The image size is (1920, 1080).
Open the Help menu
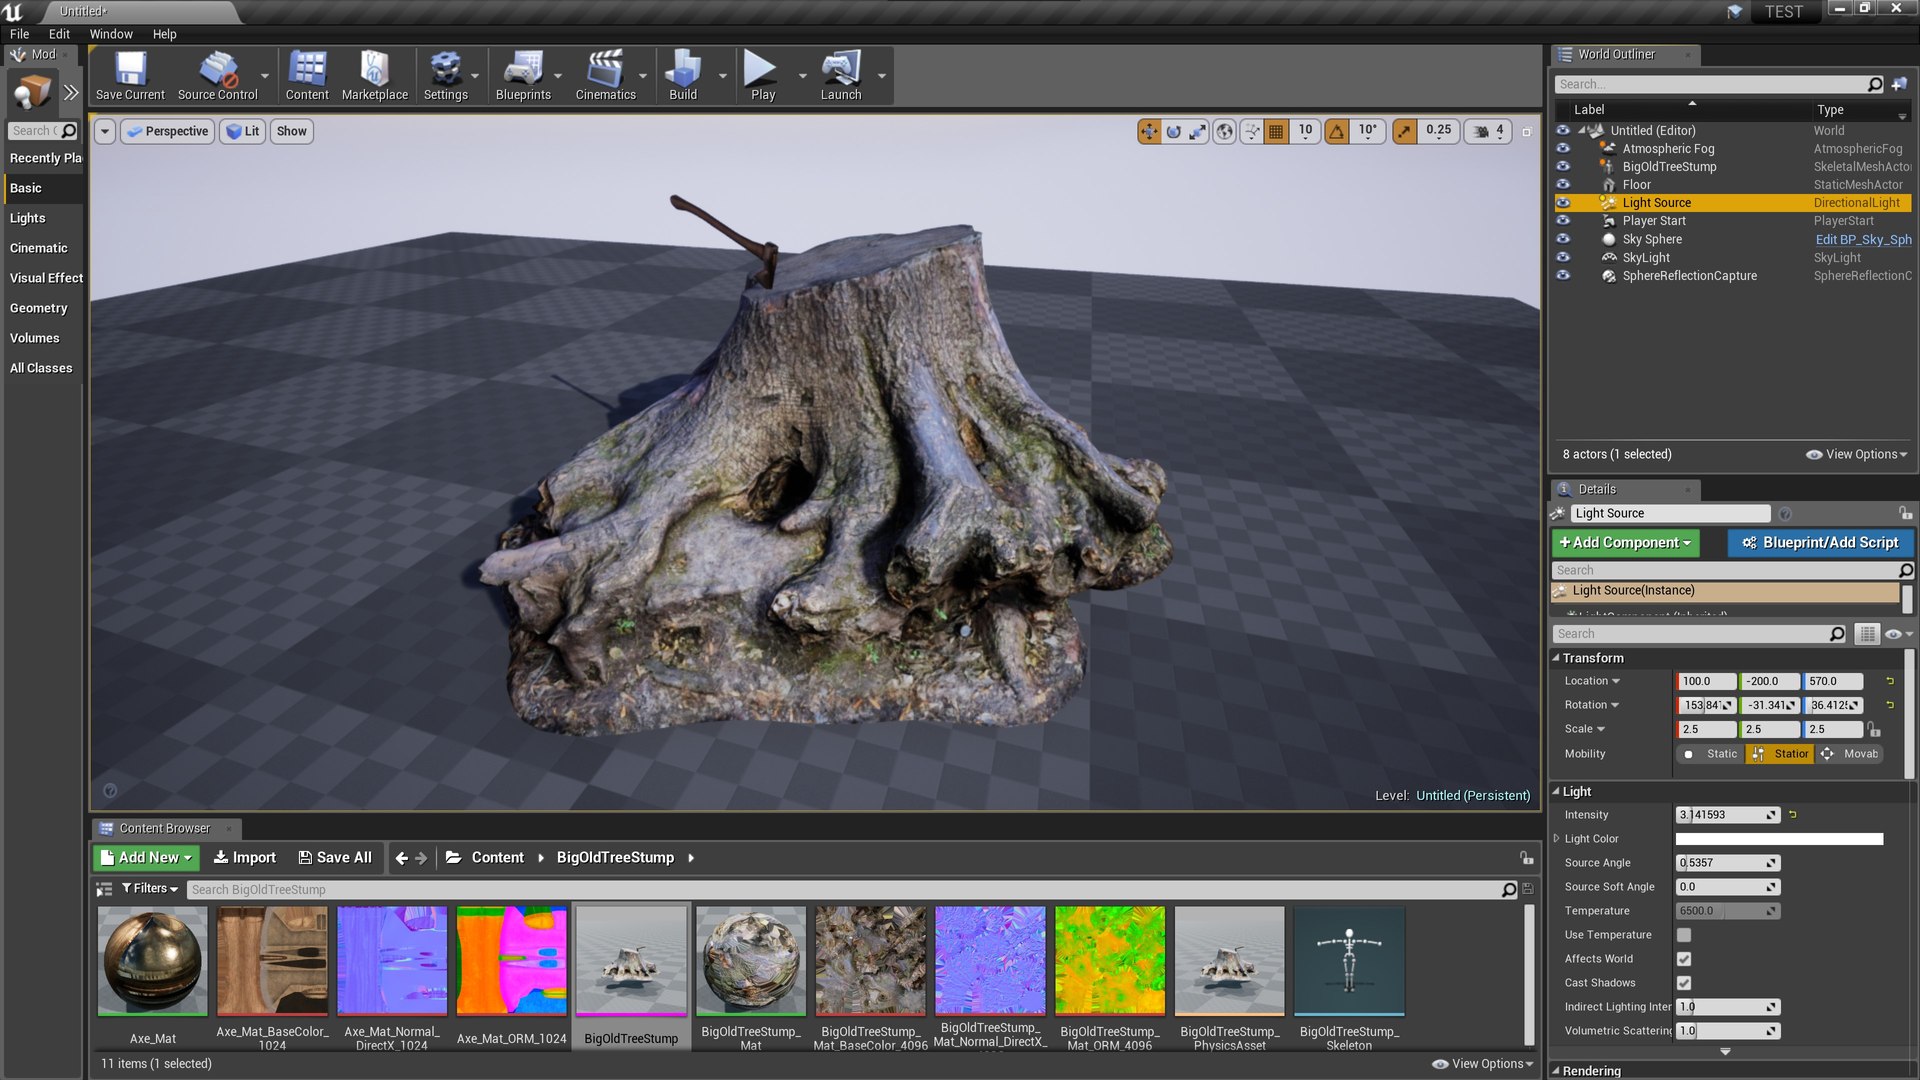pos(164,34)
